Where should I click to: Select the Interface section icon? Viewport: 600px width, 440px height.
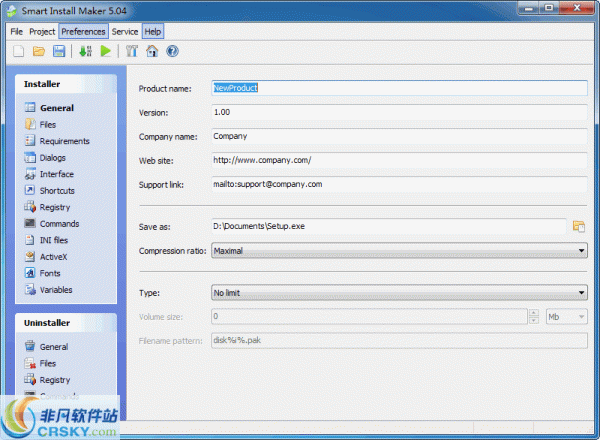[30, 174]
